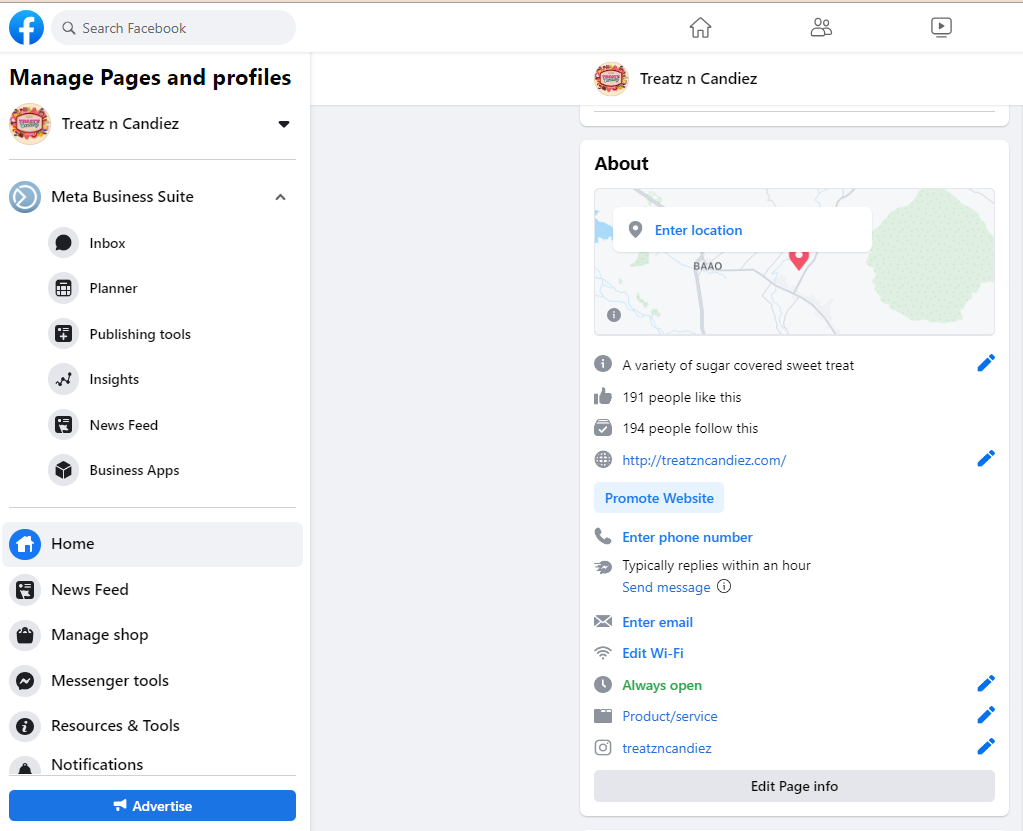Open the Watch video icon in top navigation

point(941,28)
